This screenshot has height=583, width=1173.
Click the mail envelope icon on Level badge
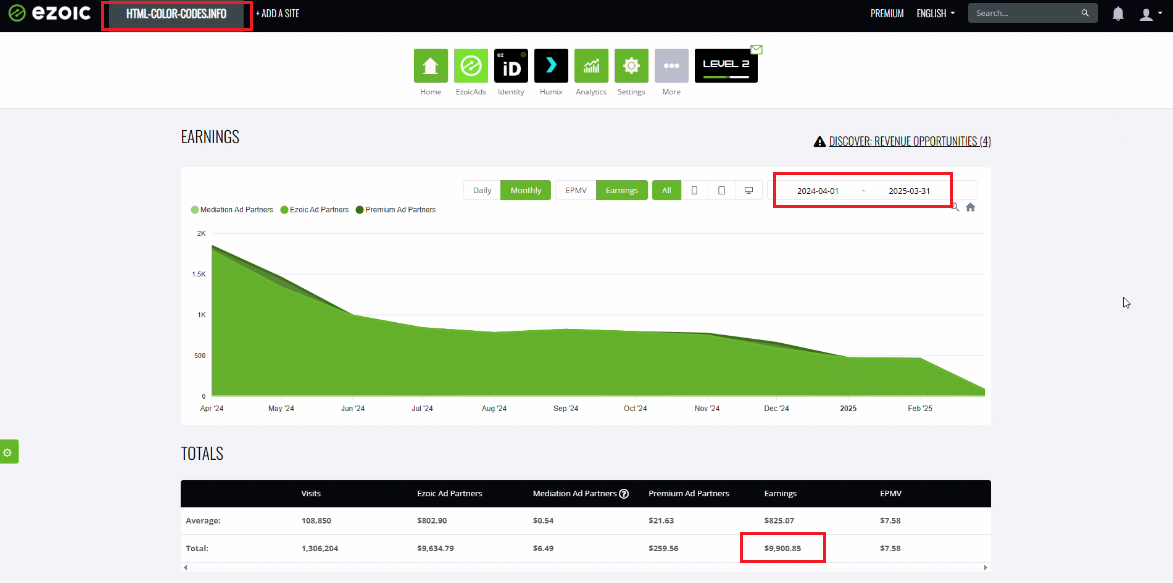[756, 49]
